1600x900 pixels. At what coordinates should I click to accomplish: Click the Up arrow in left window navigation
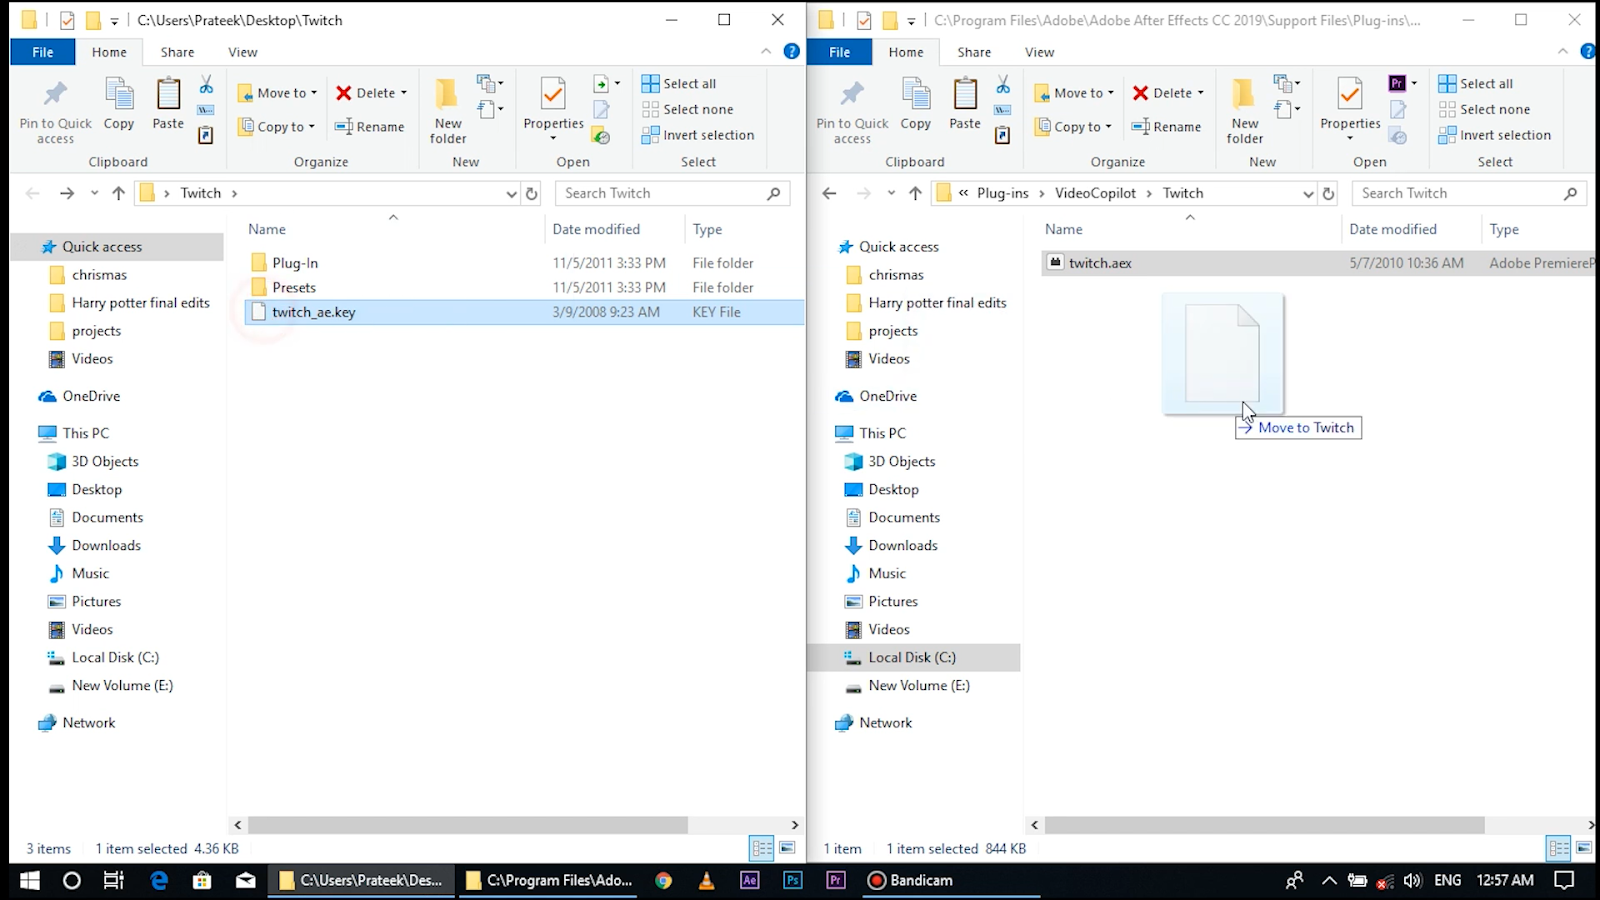coord(119,193)
